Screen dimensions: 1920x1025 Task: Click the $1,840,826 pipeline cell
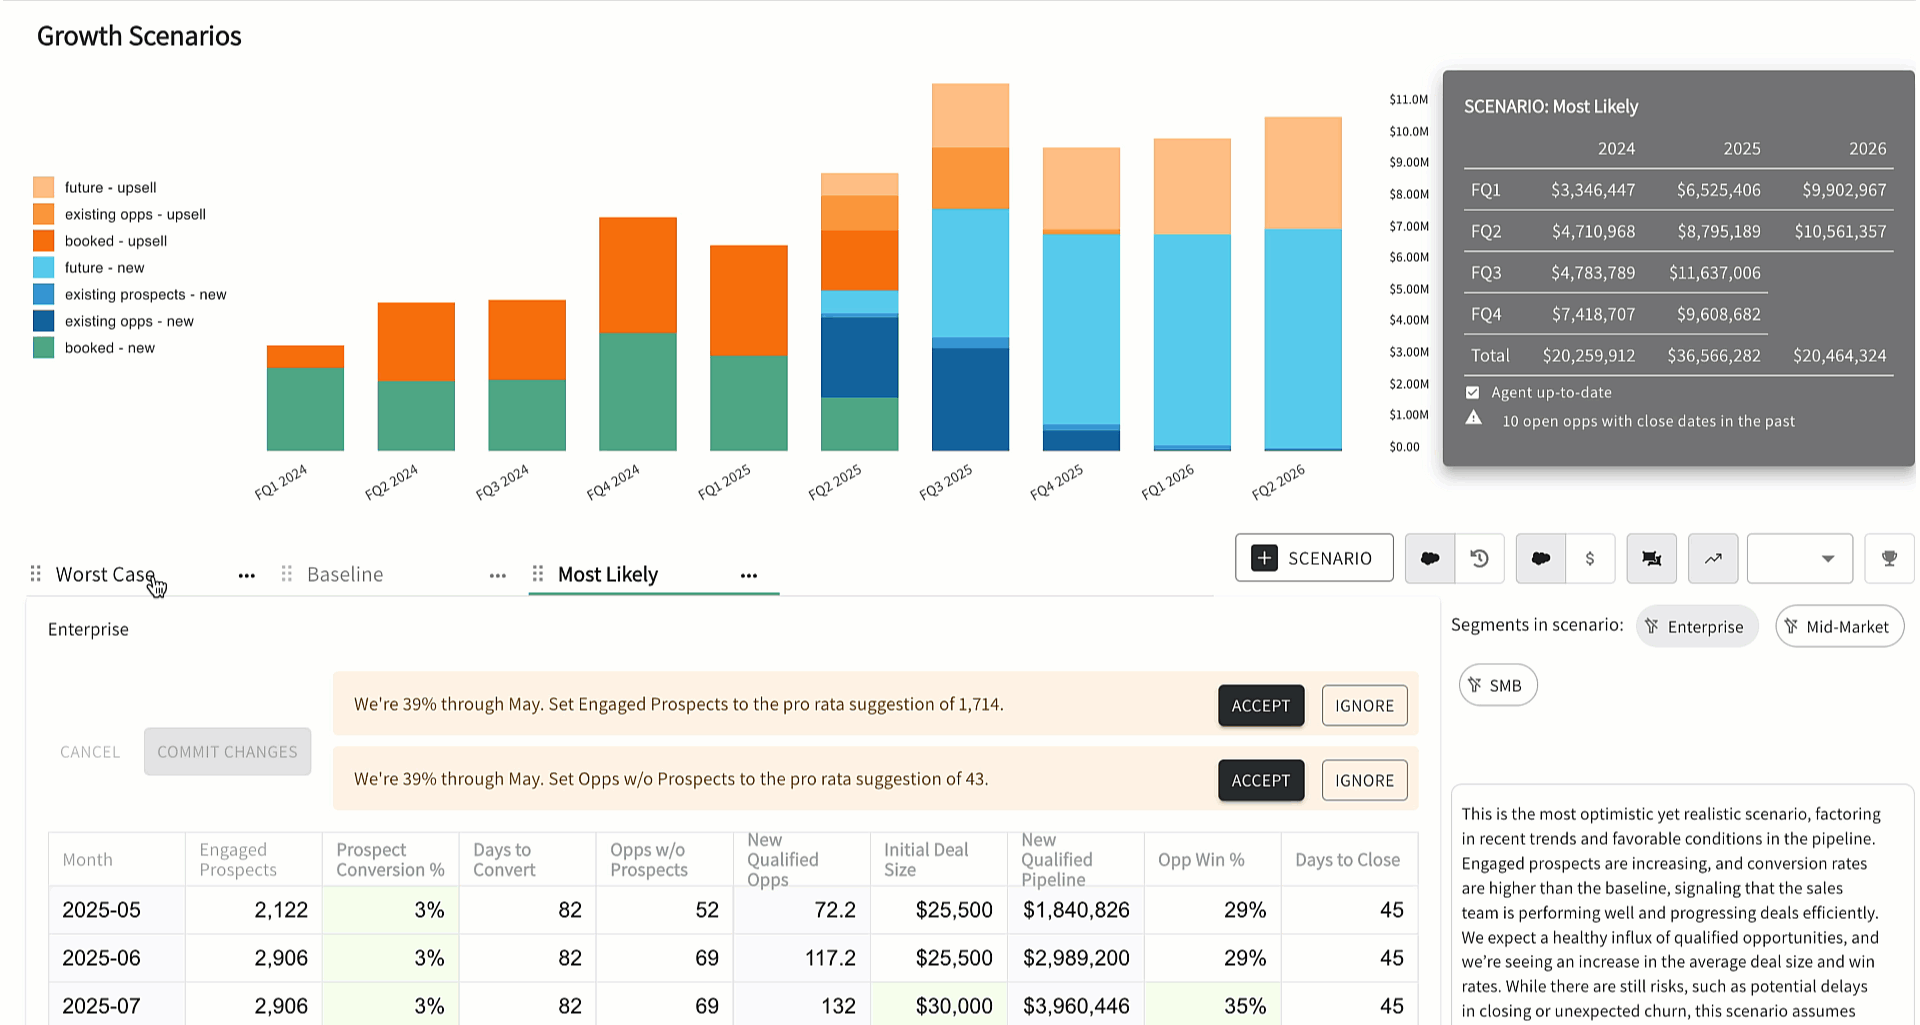tap(1076, 910)
